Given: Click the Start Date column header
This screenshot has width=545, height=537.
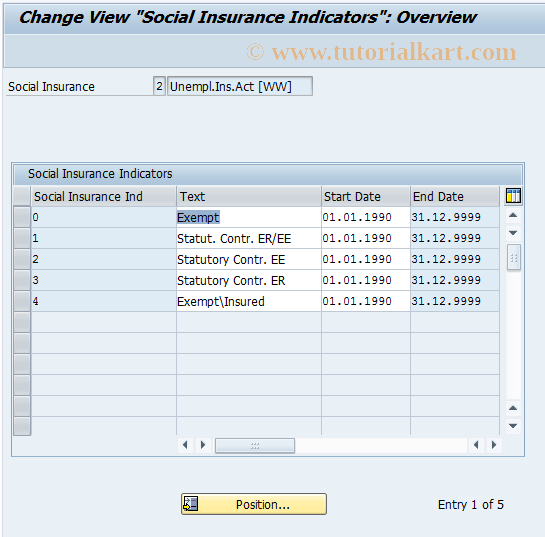Looking at the screenshot, I should (366, 196).
